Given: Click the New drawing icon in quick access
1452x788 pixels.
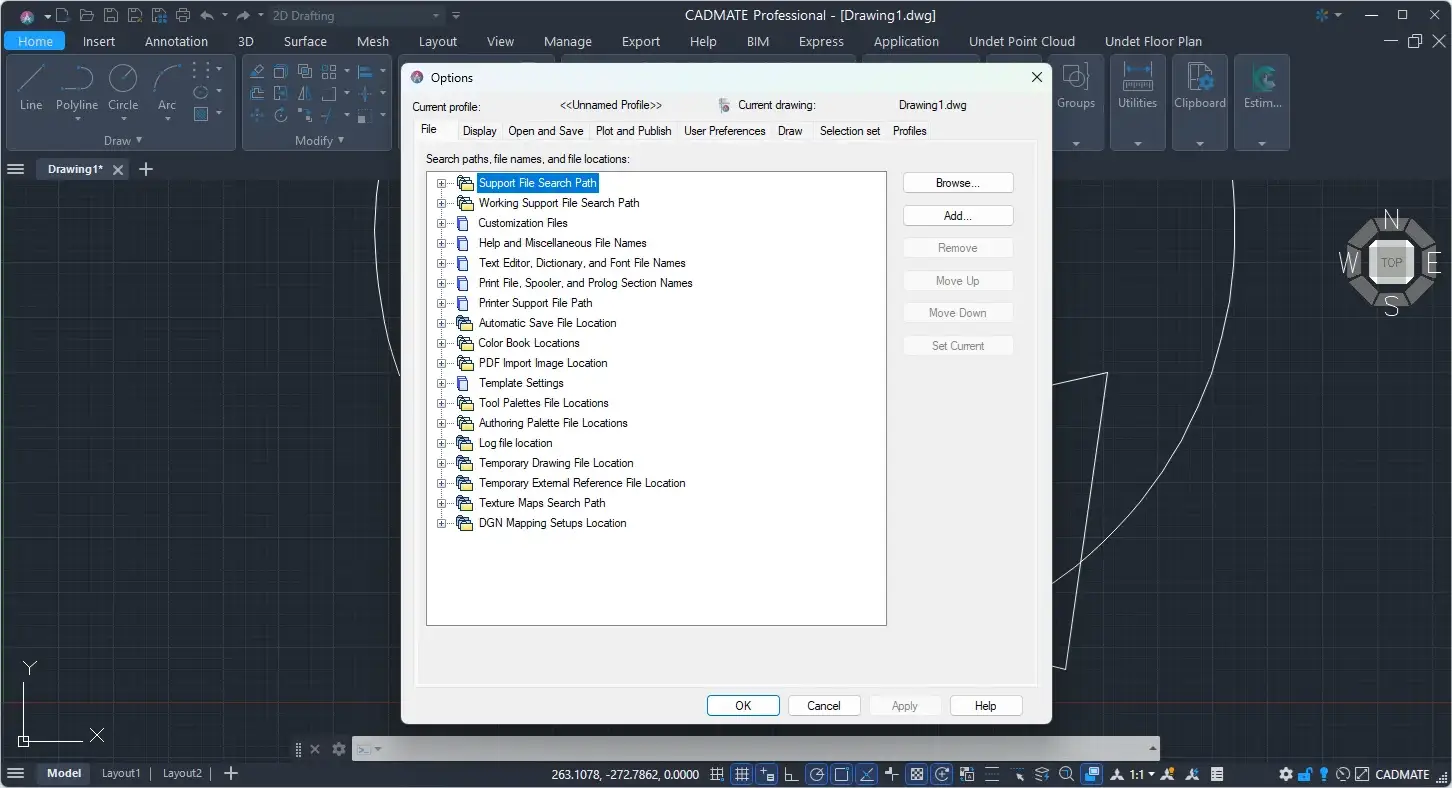Looking at the screenshot, I should tap(63, 15).
